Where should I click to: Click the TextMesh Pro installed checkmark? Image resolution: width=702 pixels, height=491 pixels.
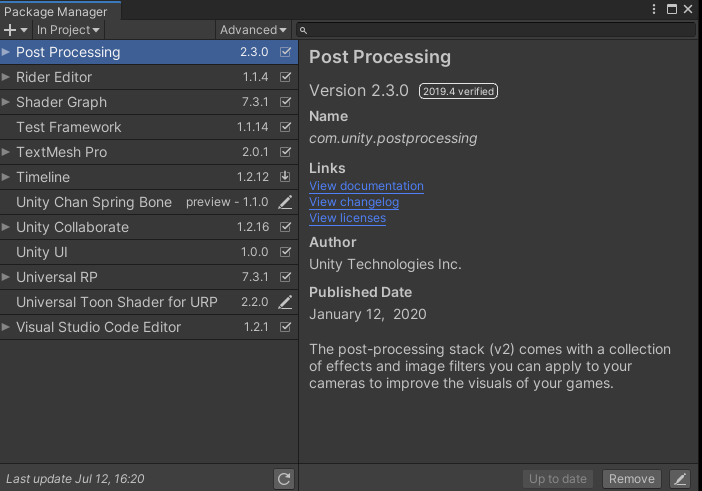[285, 152]
